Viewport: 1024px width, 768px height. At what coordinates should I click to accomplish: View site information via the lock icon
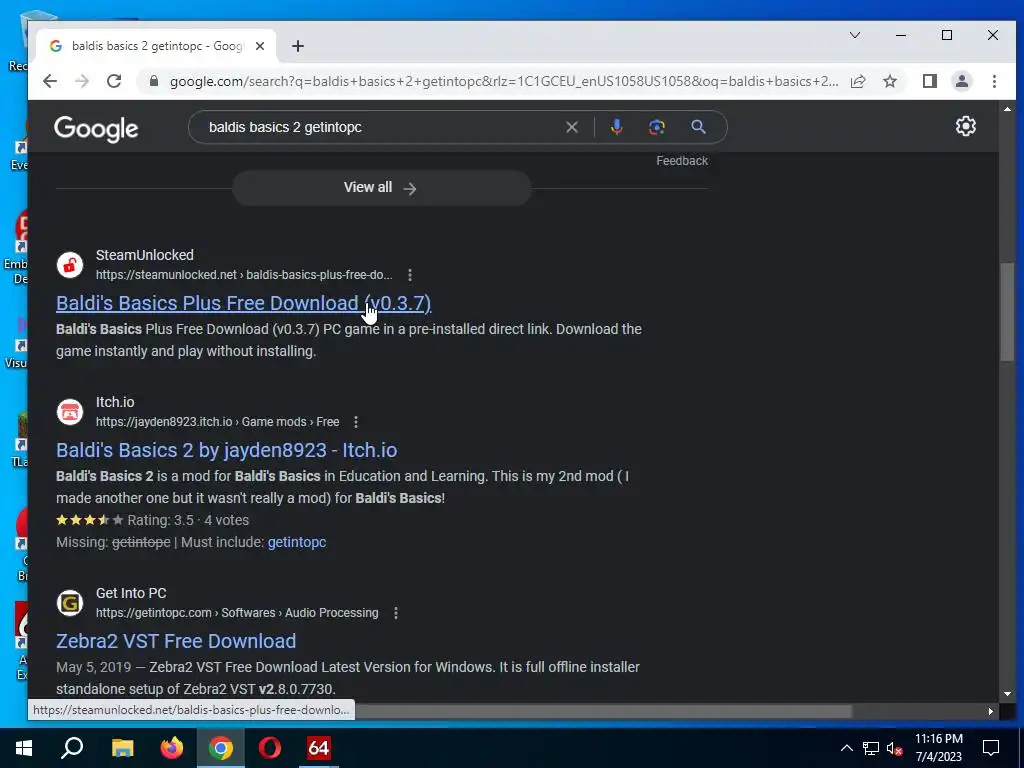pos(154,81)
